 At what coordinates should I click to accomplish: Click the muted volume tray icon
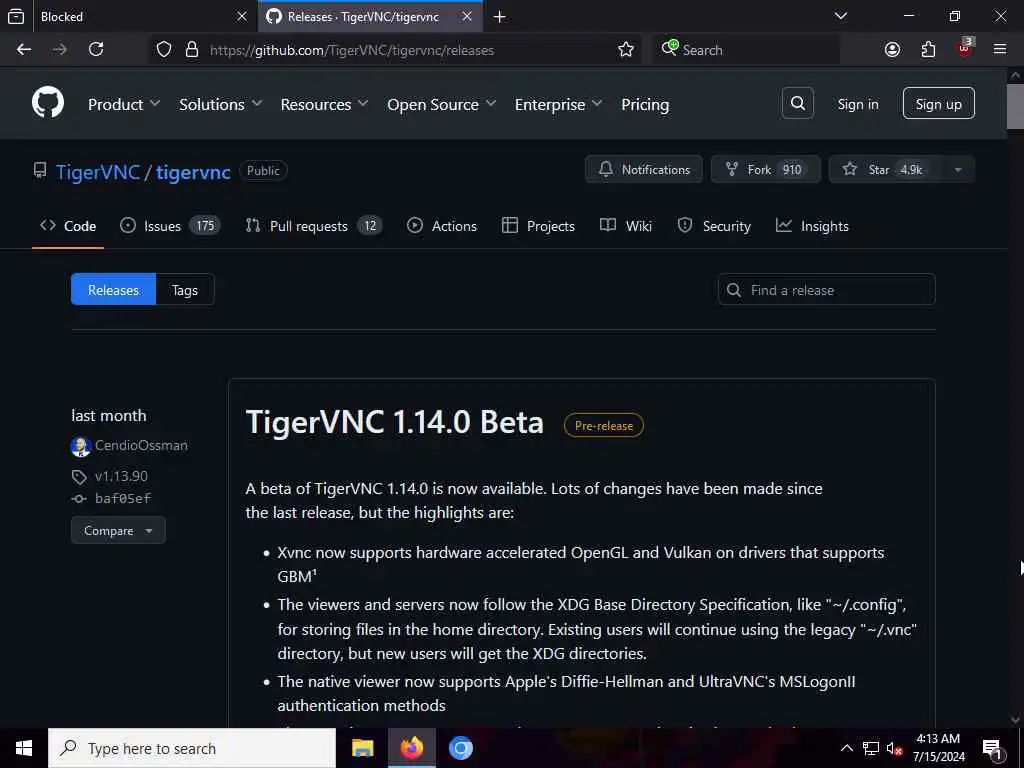click(895, 749)
